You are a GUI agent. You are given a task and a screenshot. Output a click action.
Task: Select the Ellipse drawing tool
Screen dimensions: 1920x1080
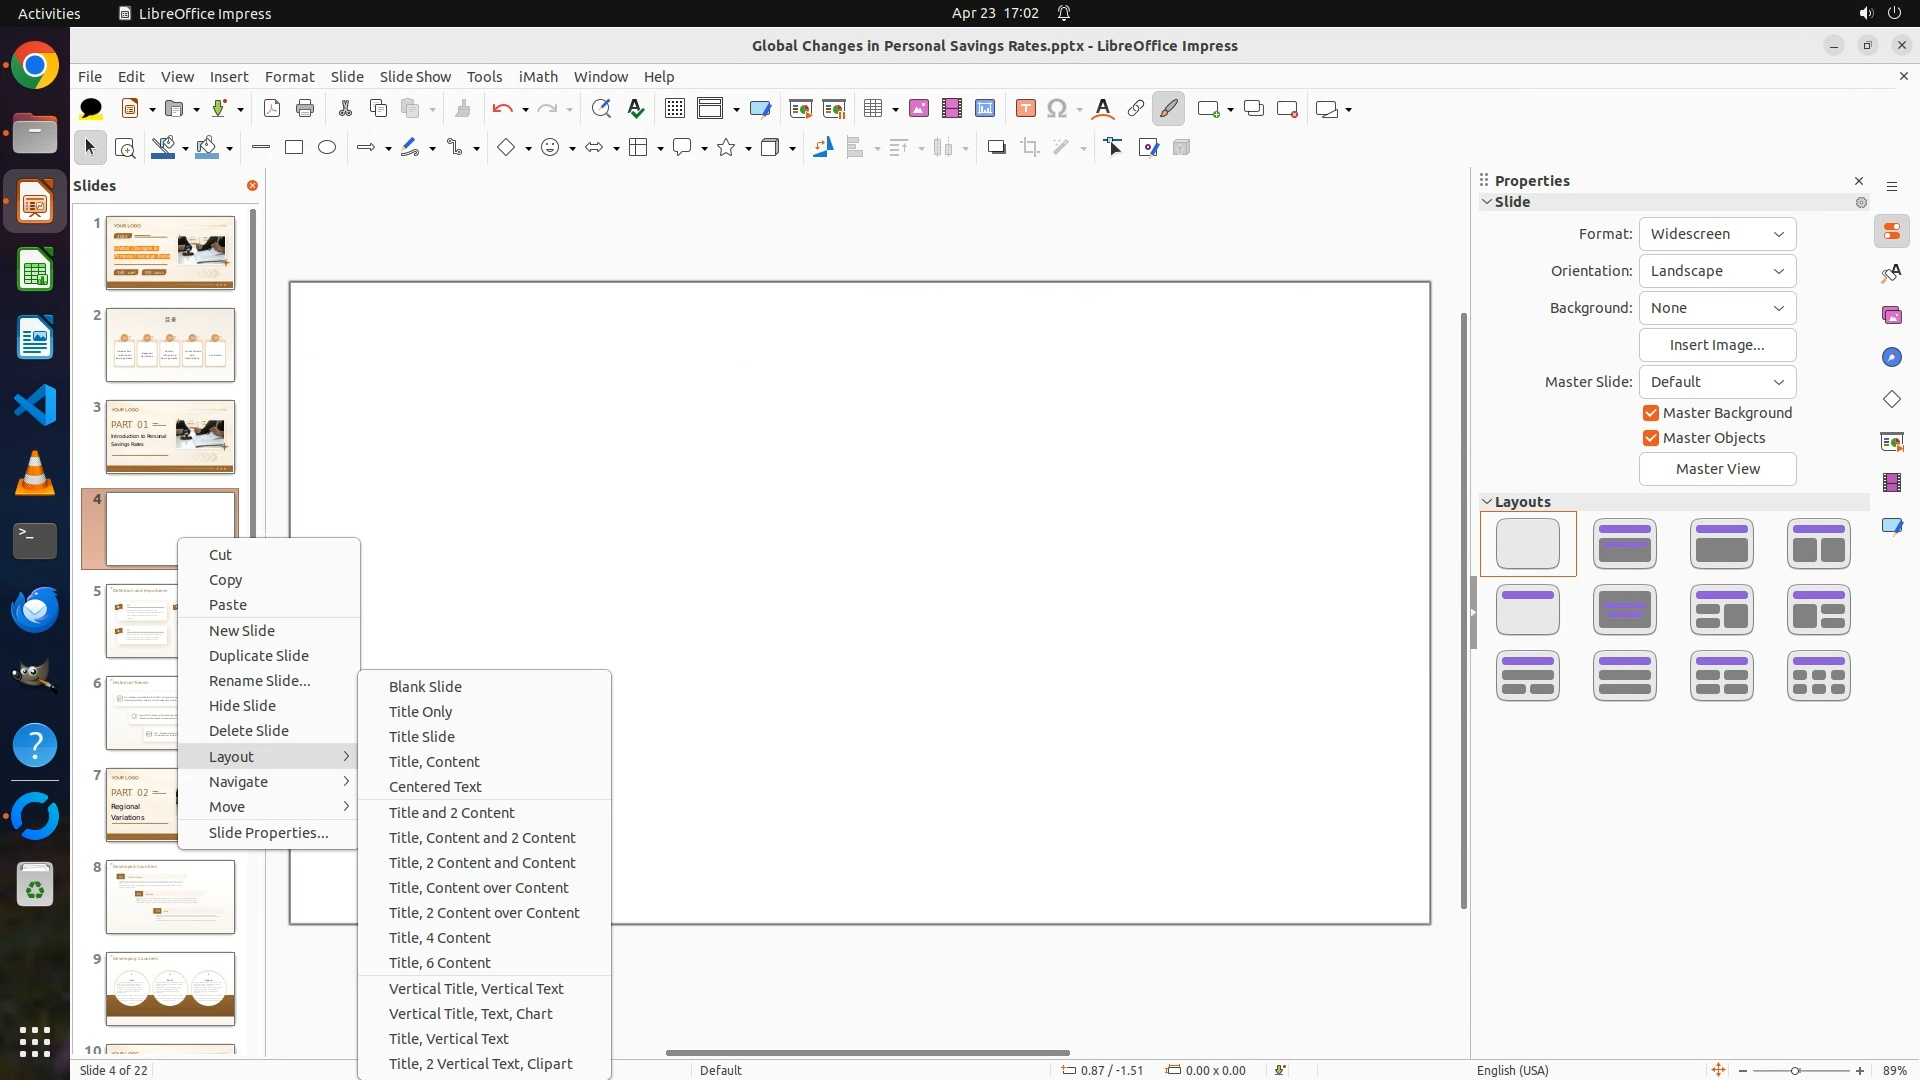click(327, 148)
